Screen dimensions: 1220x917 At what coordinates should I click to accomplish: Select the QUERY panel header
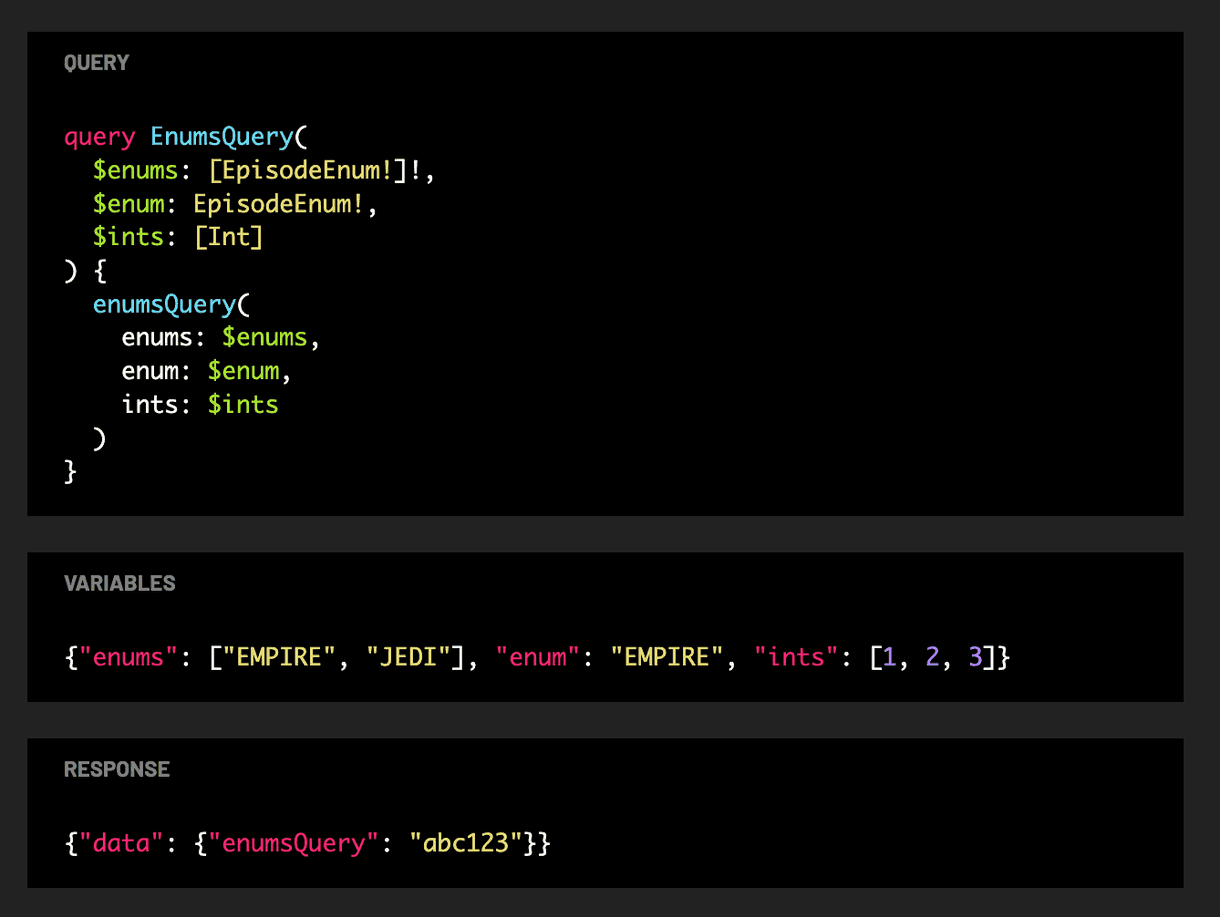96,62
